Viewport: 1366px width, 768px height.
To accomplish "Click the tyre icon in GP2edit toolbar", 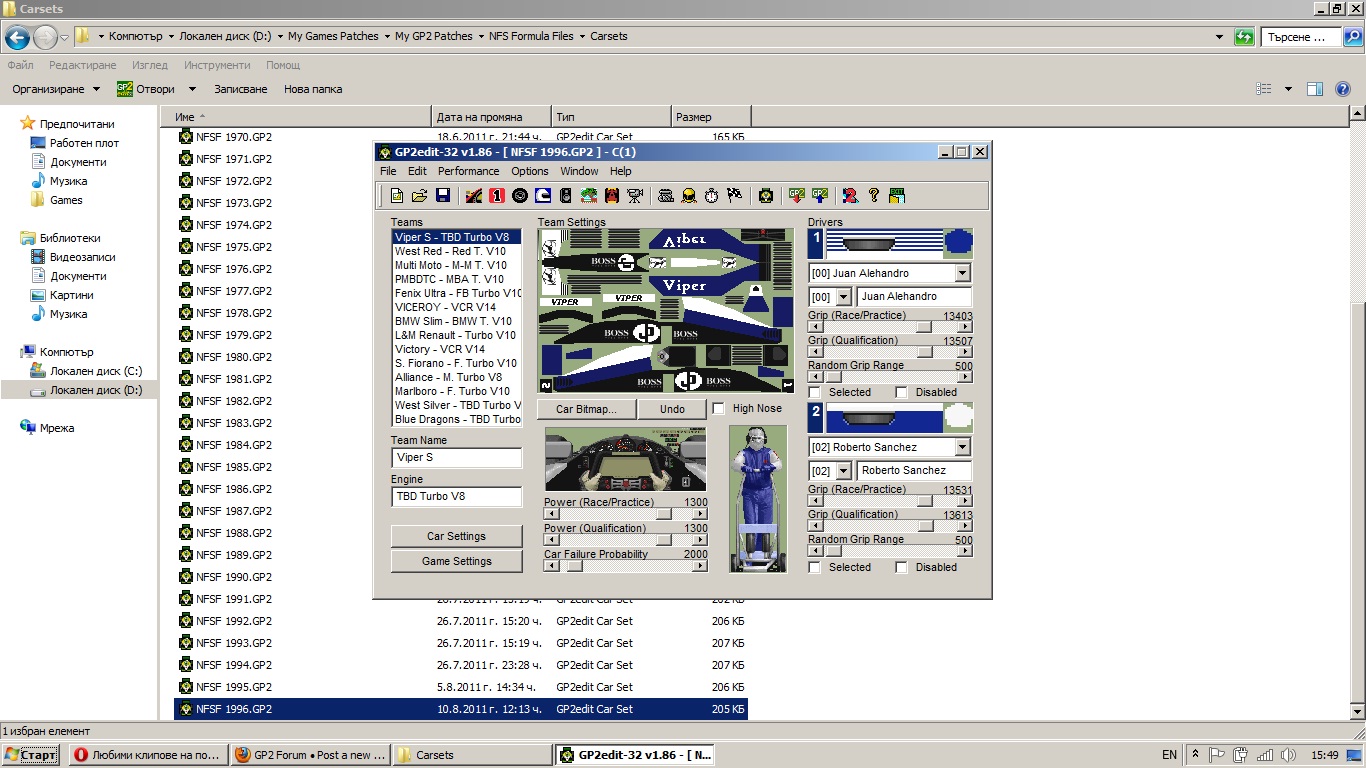I will tap(519, 196).
